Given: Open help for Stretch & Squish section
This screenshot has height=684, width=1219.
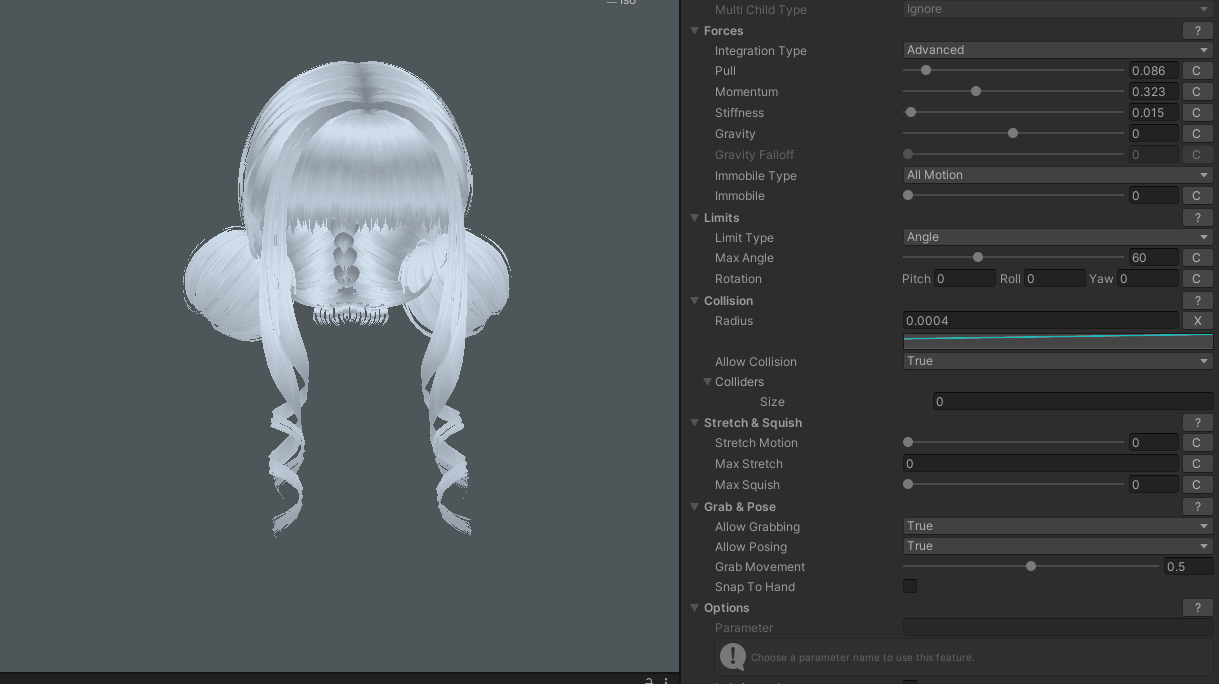Looking at the screenshot, I should (1197, 423).
